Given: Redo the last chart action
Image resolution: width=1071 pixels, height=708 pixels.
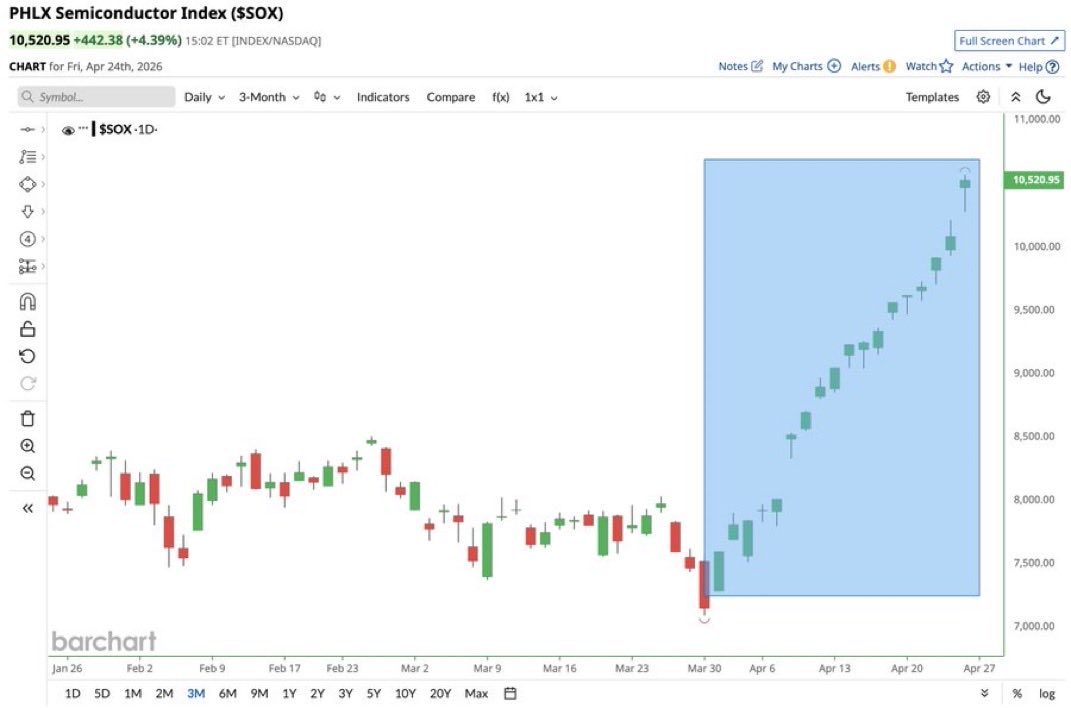Looking at the screenshot, I should click(x=27, y=383).
